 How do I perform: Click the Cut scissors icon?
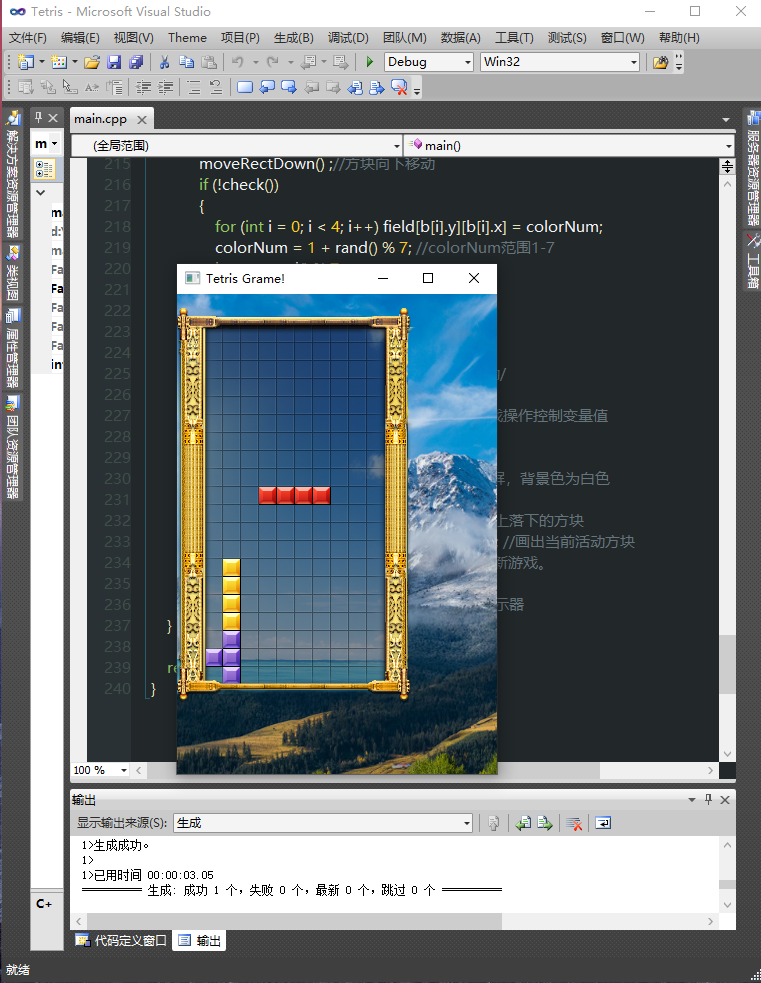click(x=164, y=62)
